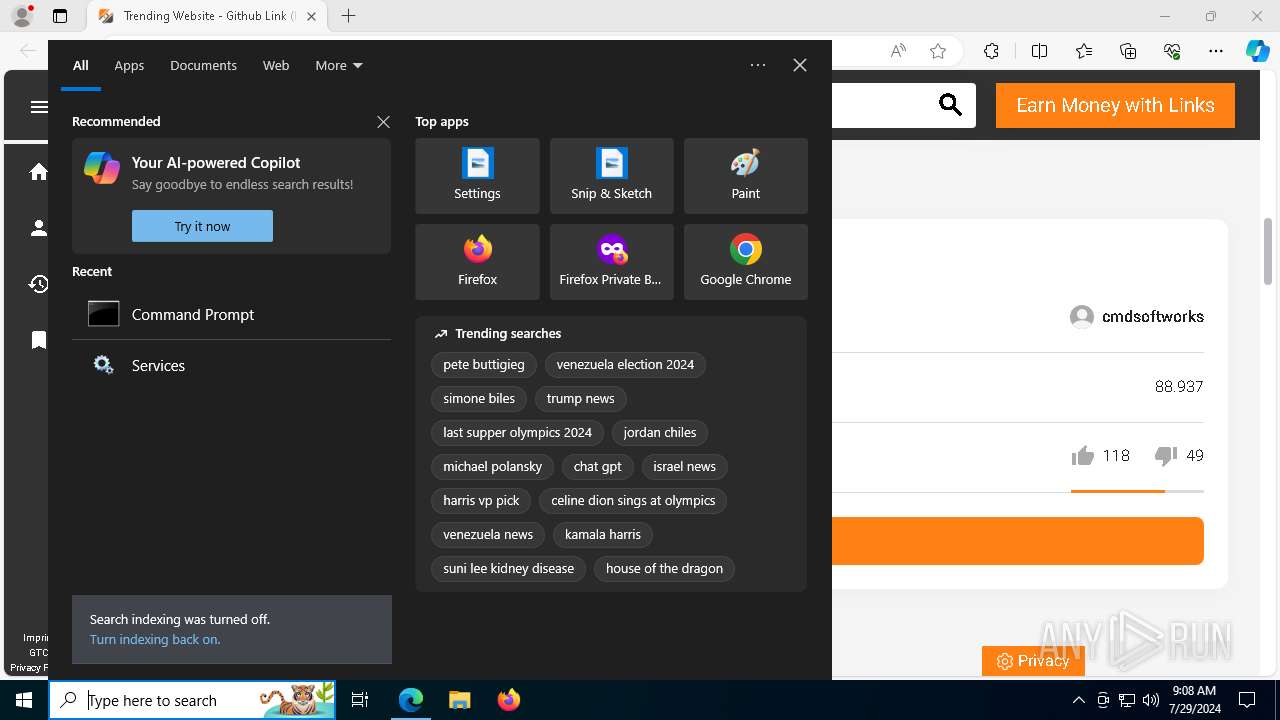Open Edge profile avatar
This screenshot has width=1280, height=720.
pos(22,16)
